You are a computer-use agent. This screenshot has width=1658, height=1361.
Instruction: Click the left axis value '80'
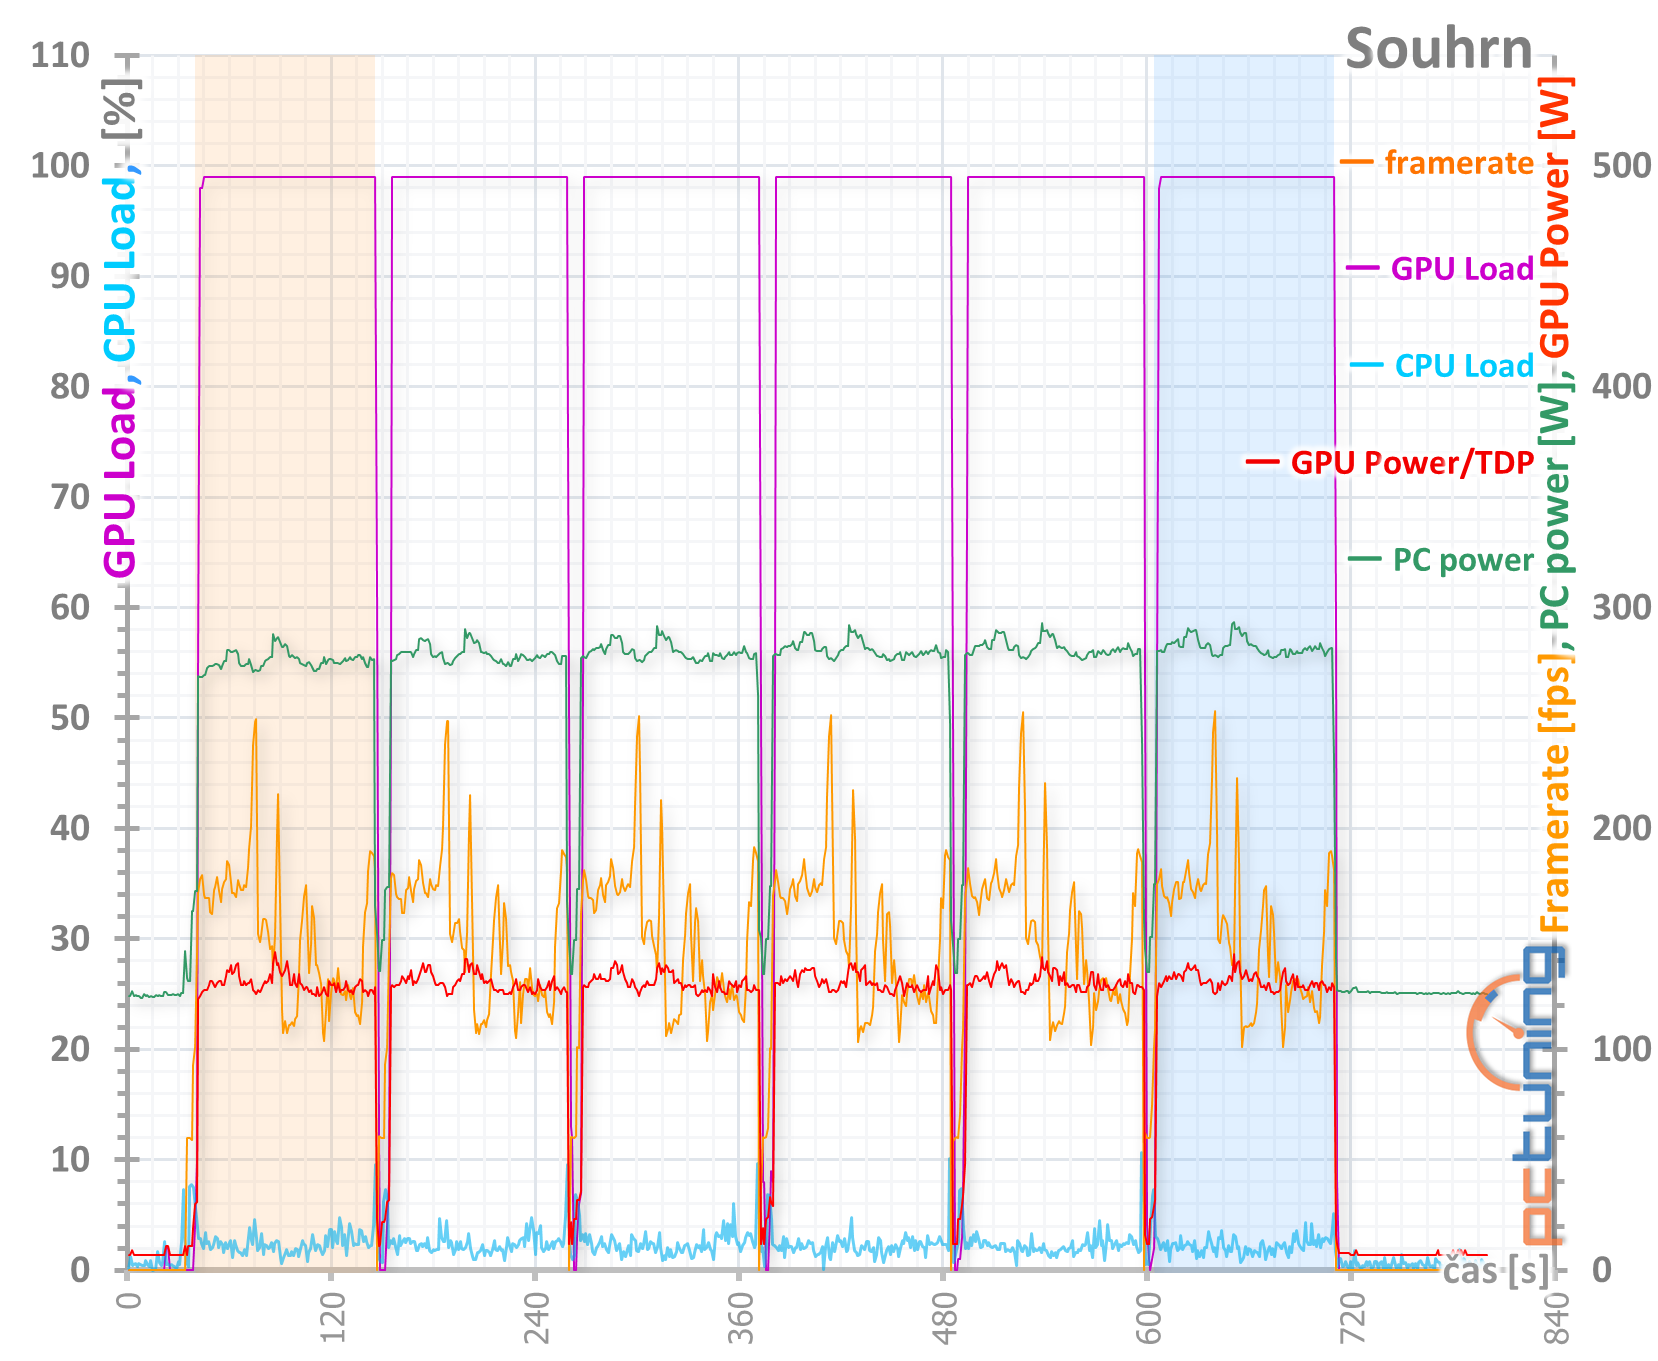70,386
